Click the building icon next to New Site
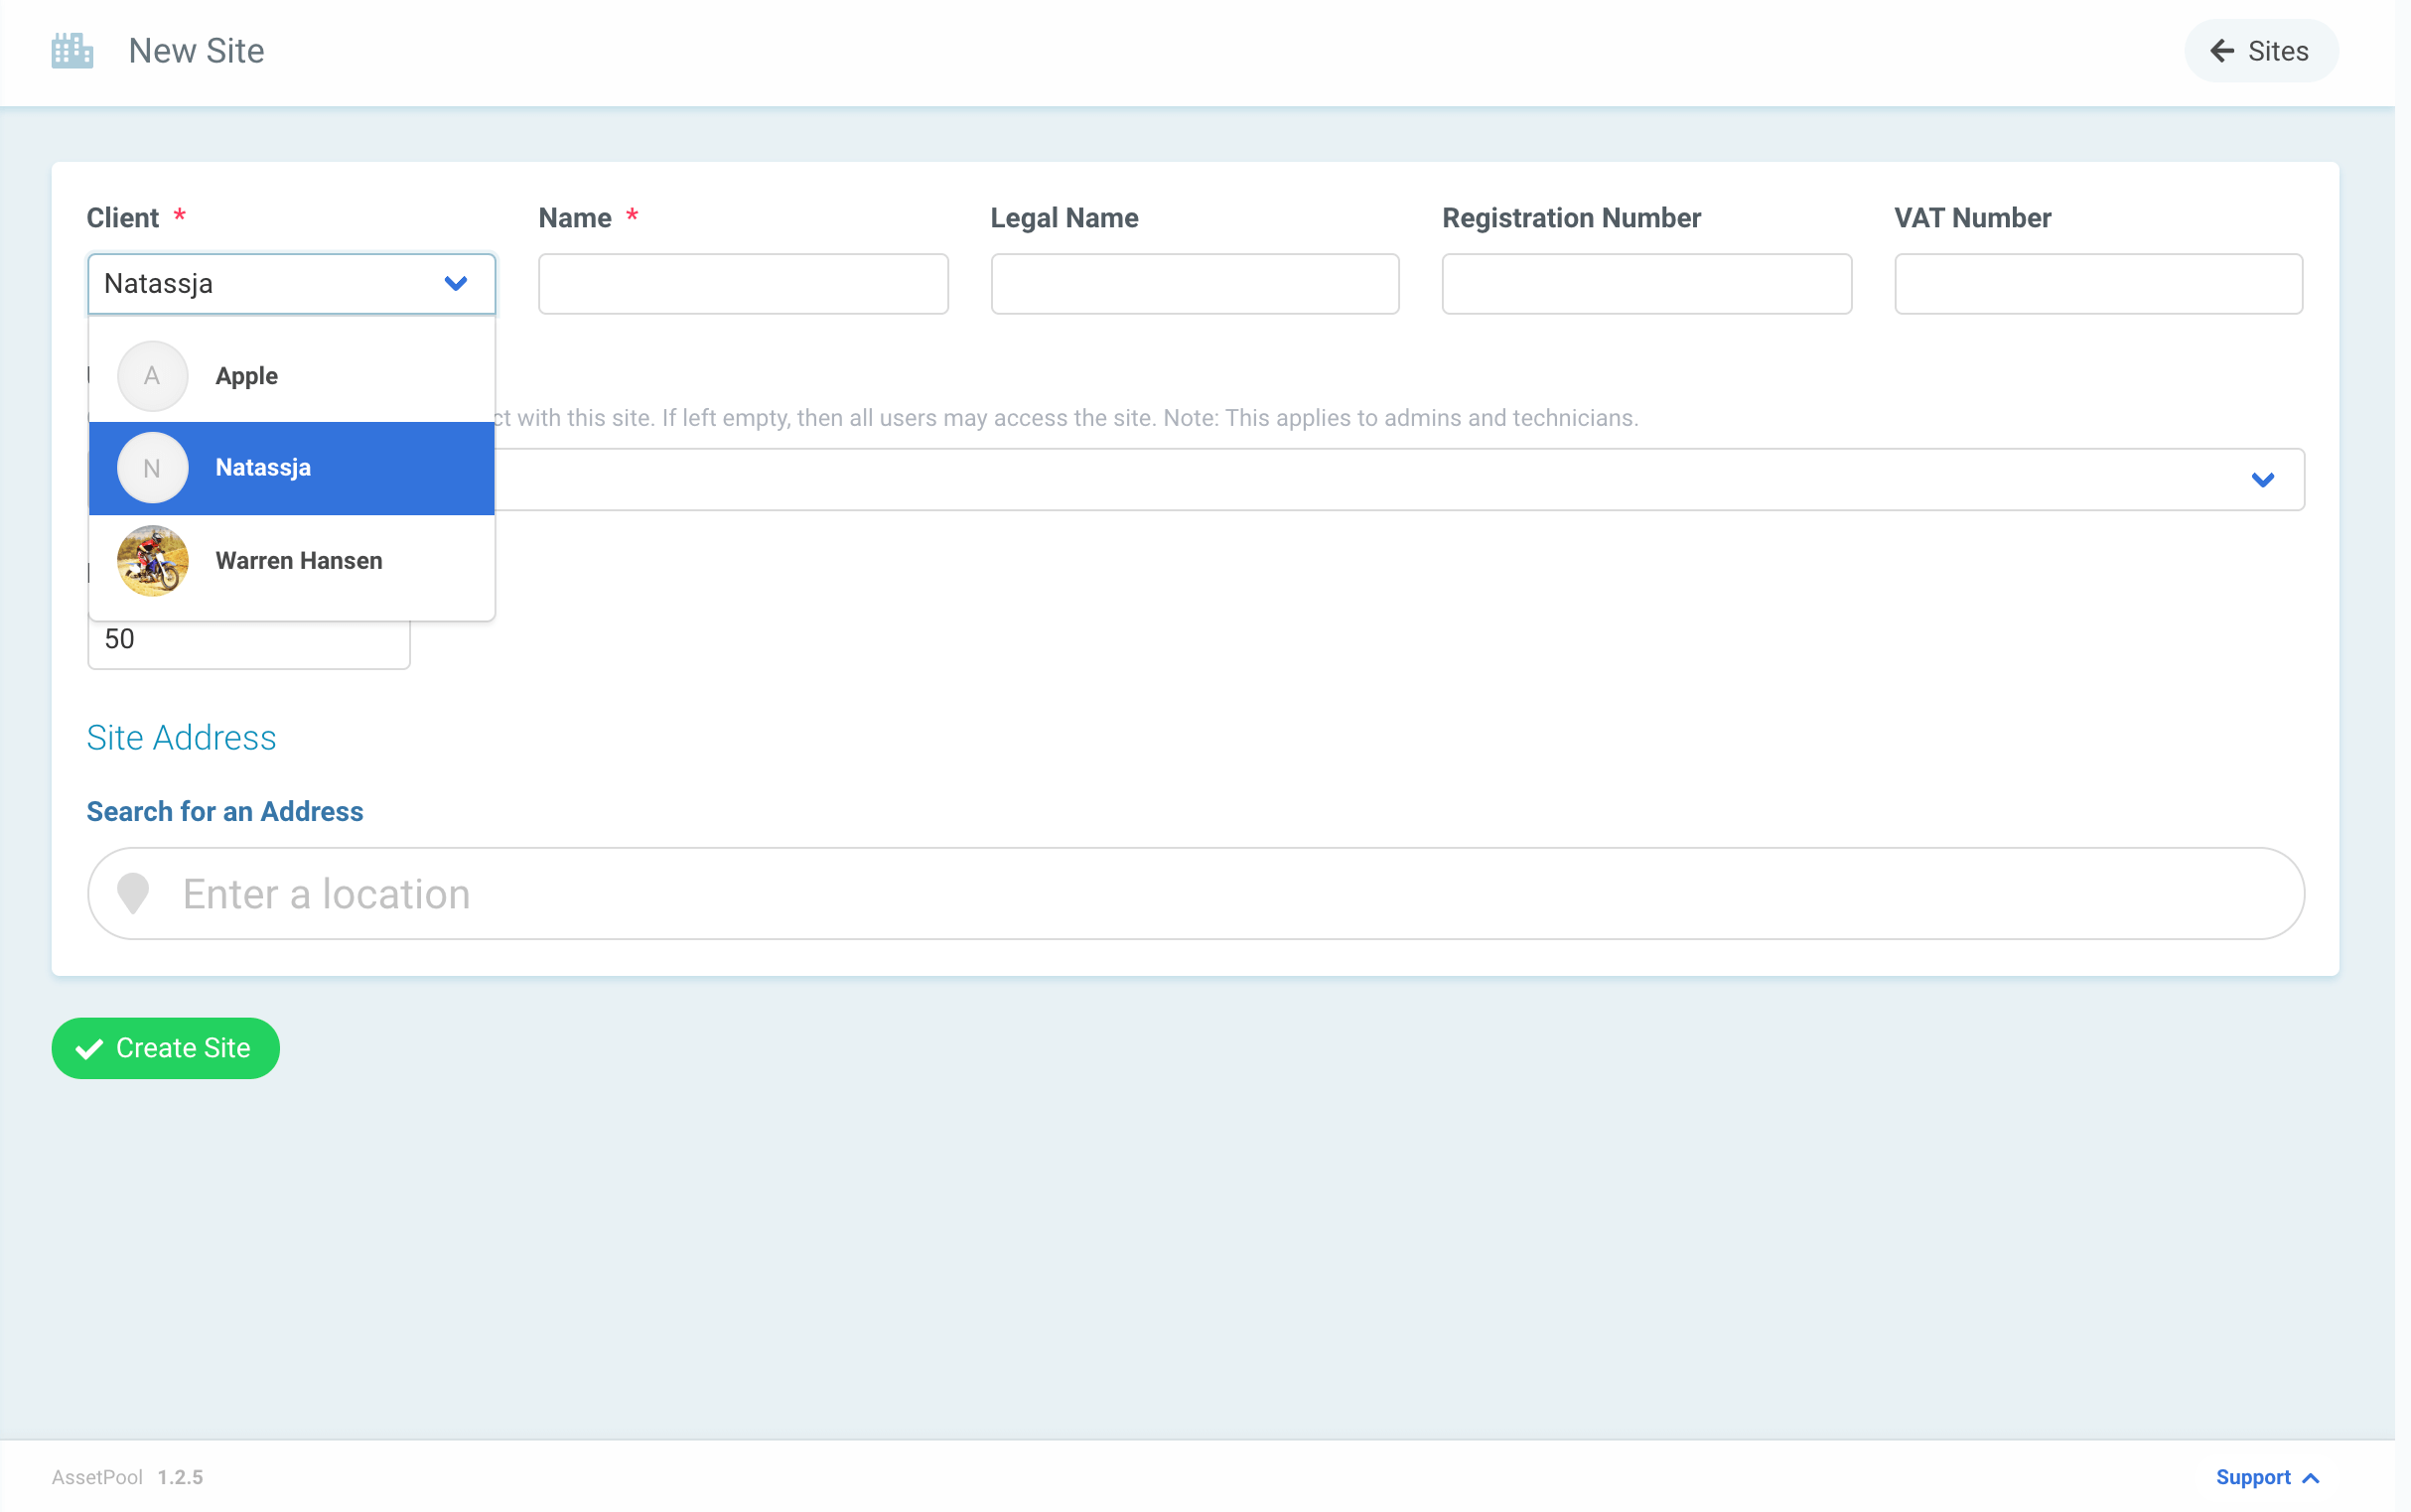This screenshot has height=1512, width=2411. [x=71, y=50]
